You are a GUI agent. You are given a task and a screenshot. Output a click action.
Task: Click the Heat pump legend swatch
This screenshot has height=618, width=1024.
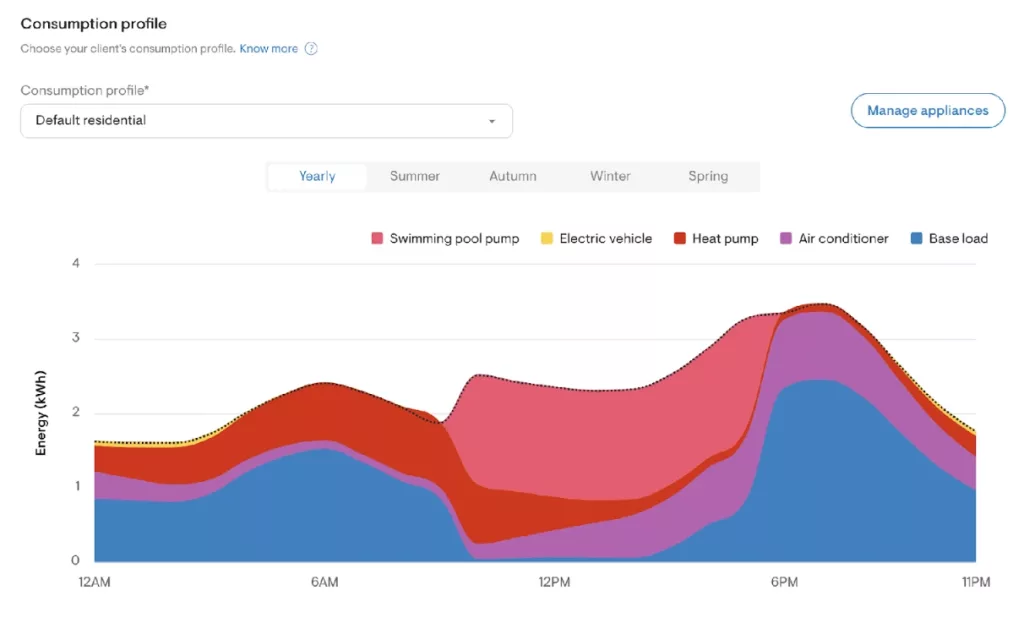pyautogui.click(x=680, y=239)
